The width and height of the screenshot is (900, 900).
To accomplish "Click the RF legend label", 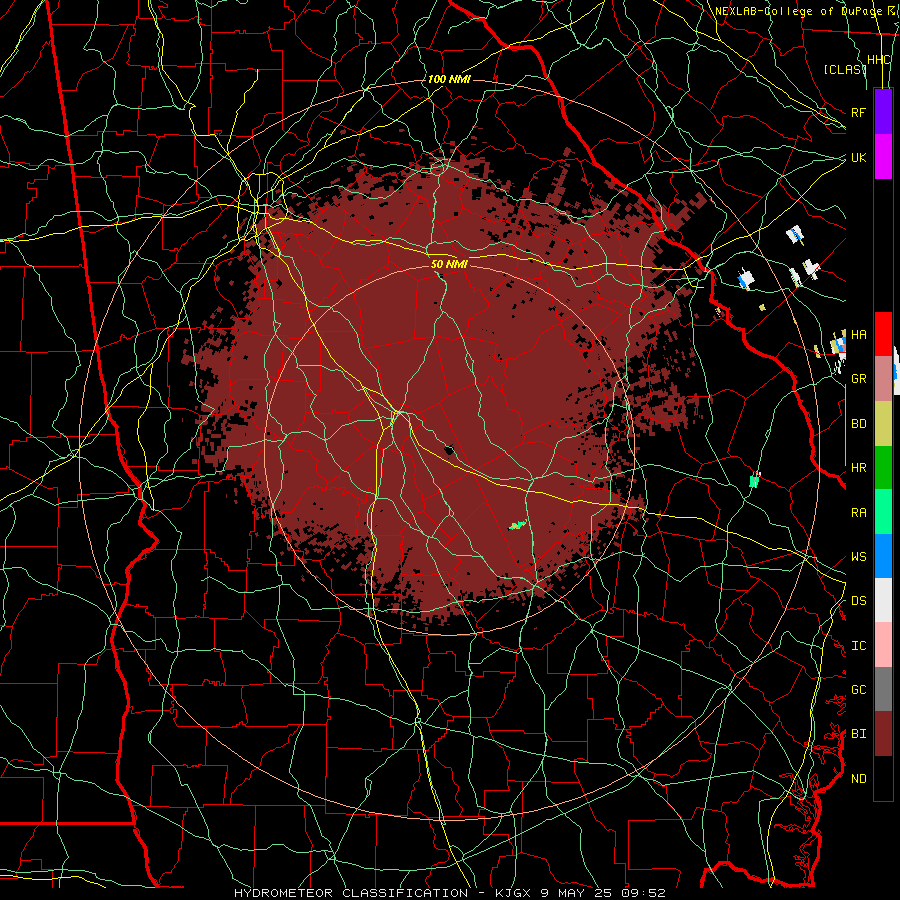I will pos(859,112).
